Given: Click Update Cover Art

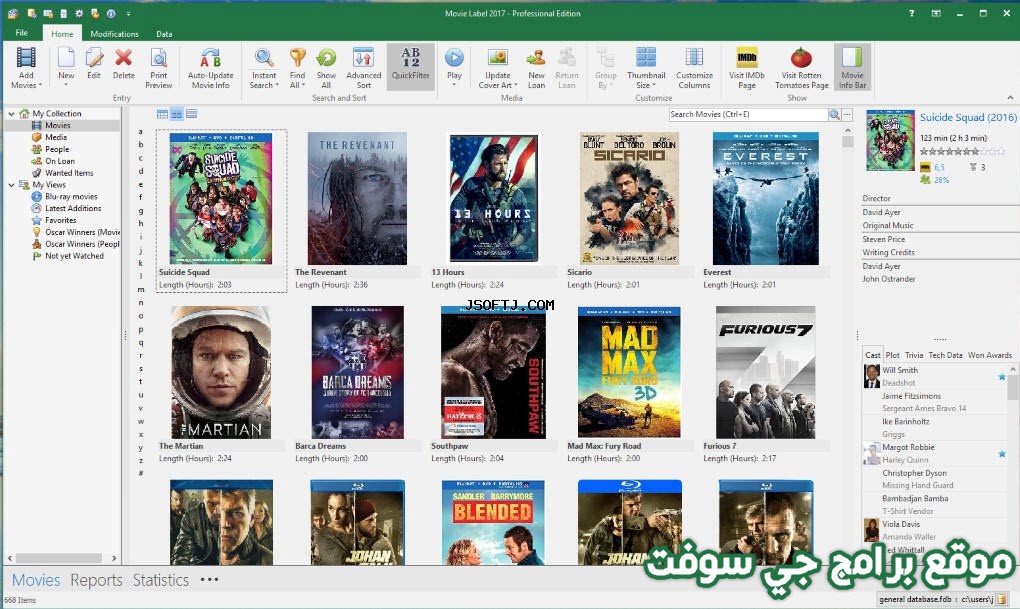Looking at the screenshot, I should click(x=498, y=68).
